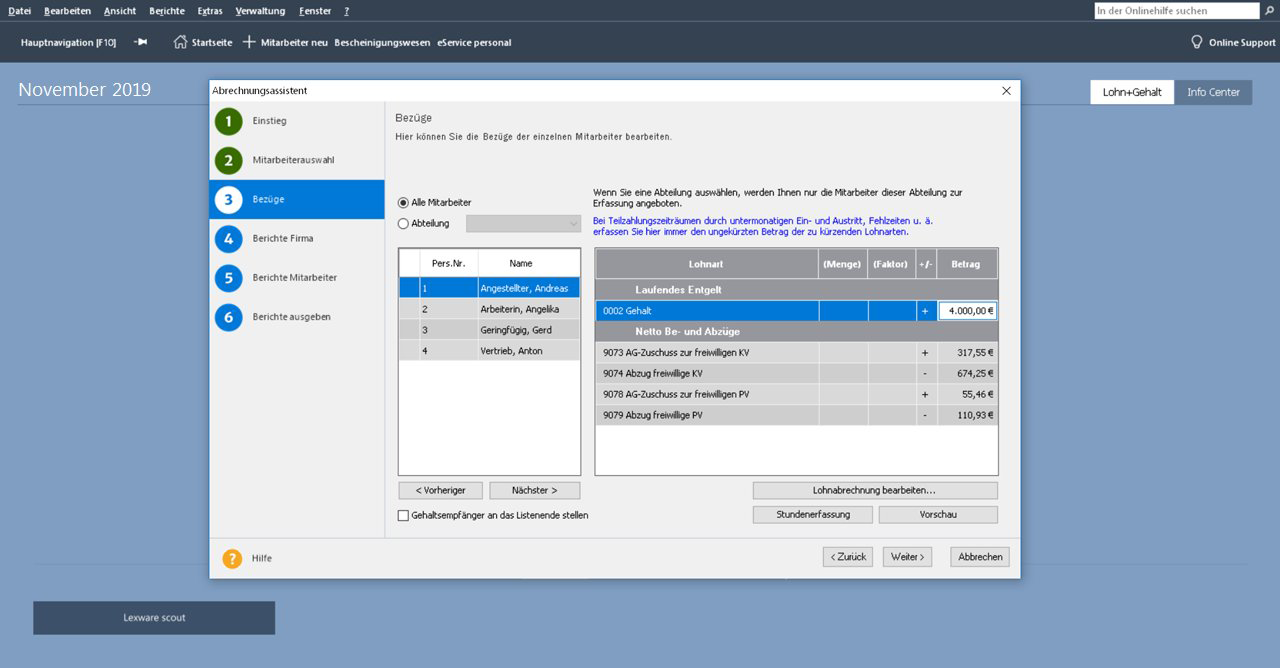1280x668 pixels.
Task: Go to step 1 Einstieg circle
Action: (228, 121)
